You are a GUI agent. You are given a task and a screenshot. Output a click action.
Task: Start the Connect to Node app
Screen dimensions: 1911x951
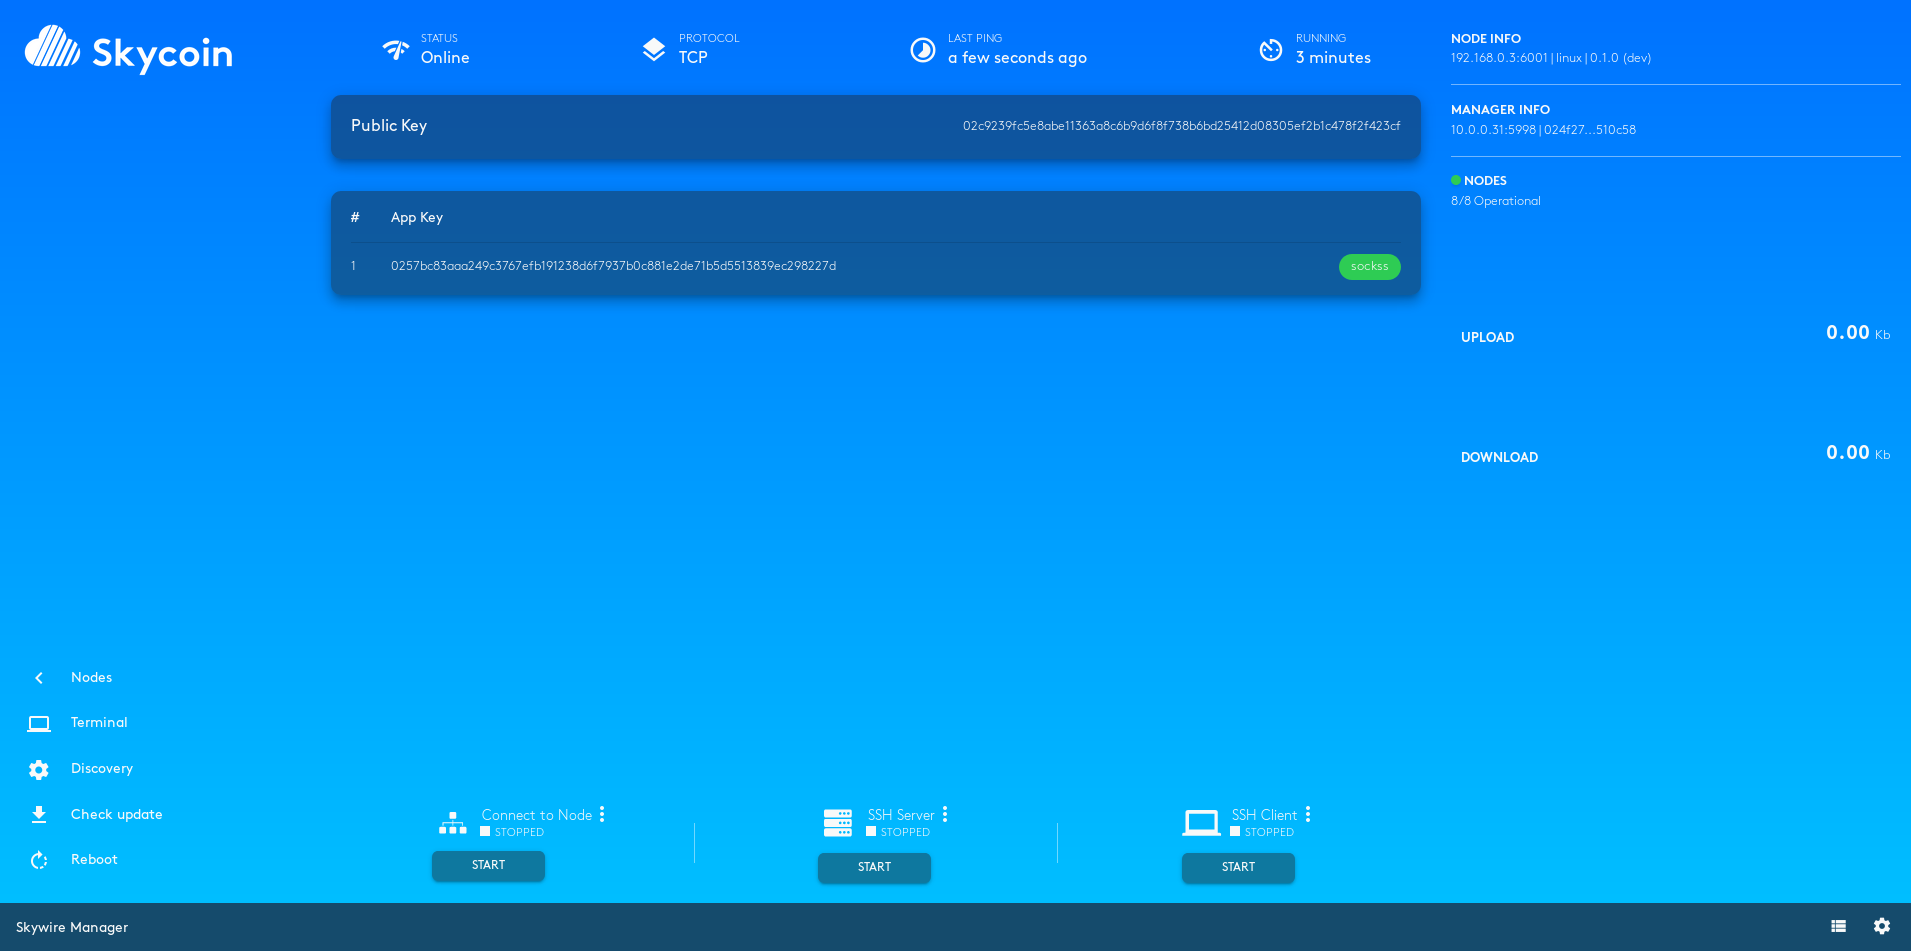488,866
